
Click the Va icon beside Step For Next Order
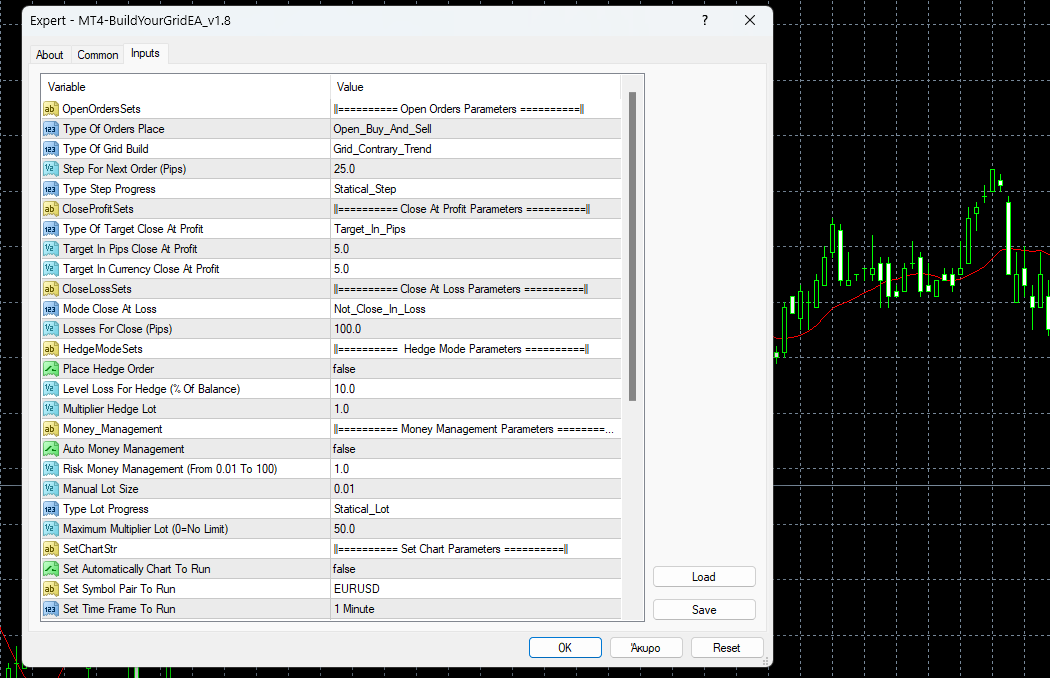coord(50,169)
